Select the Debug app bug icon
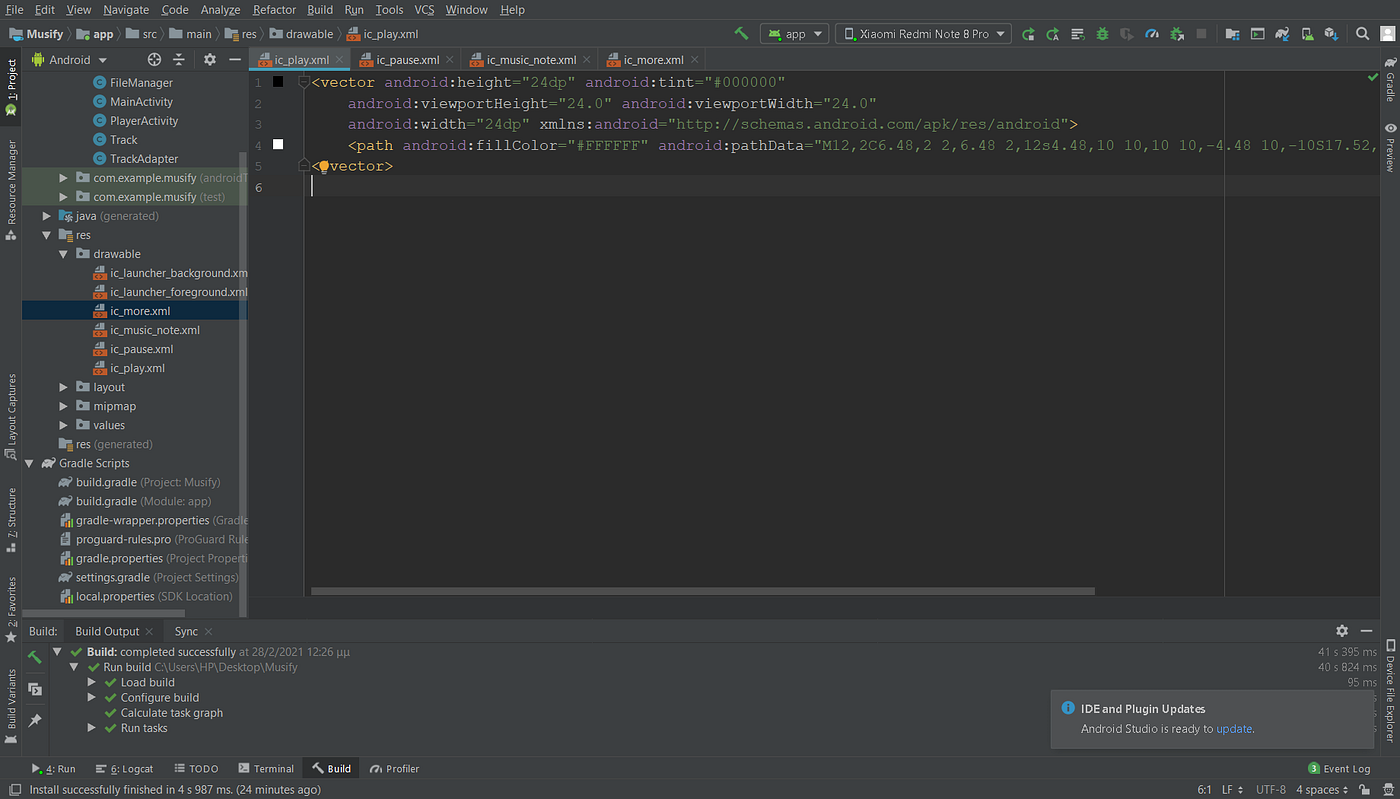 pyautogui.click(x=1101, y=33)
